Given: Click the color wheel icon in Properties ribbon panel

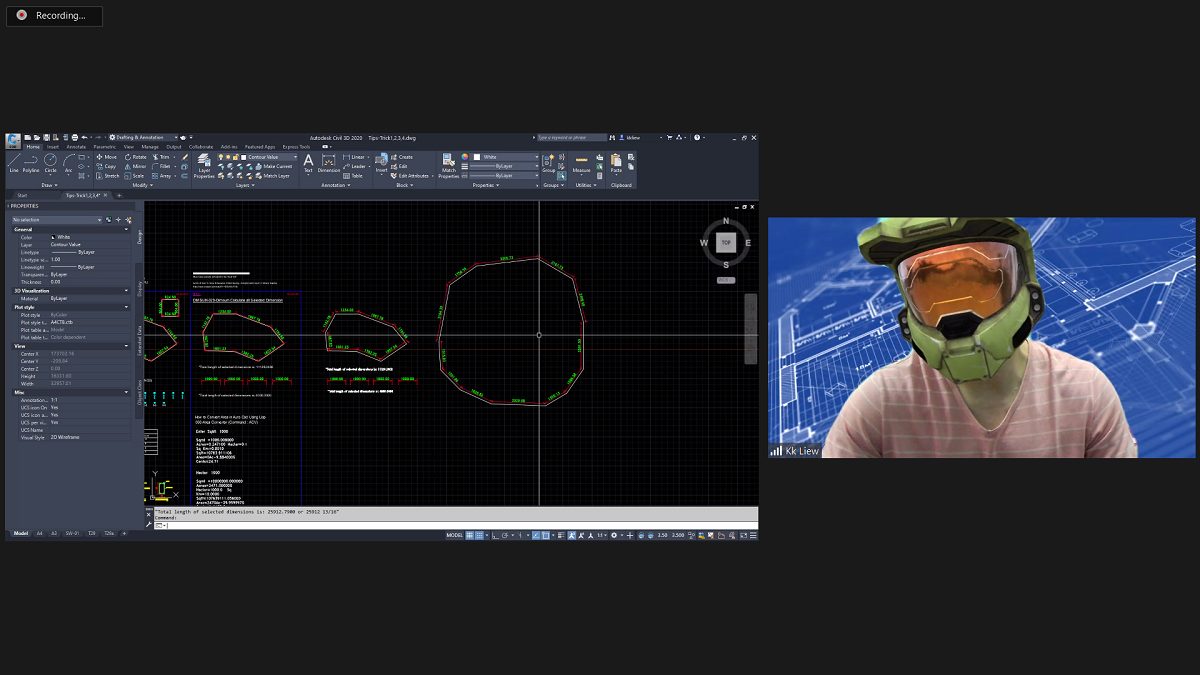Looking at the screenshot, I should tap(465, 157).
